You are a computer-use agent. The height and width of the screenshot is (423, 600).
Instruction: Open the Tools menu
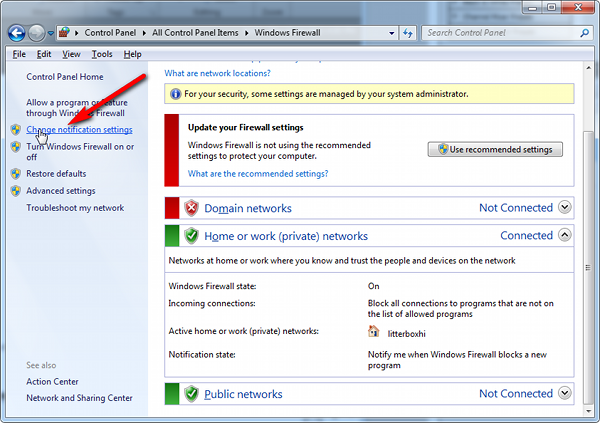tap(102, 54)
